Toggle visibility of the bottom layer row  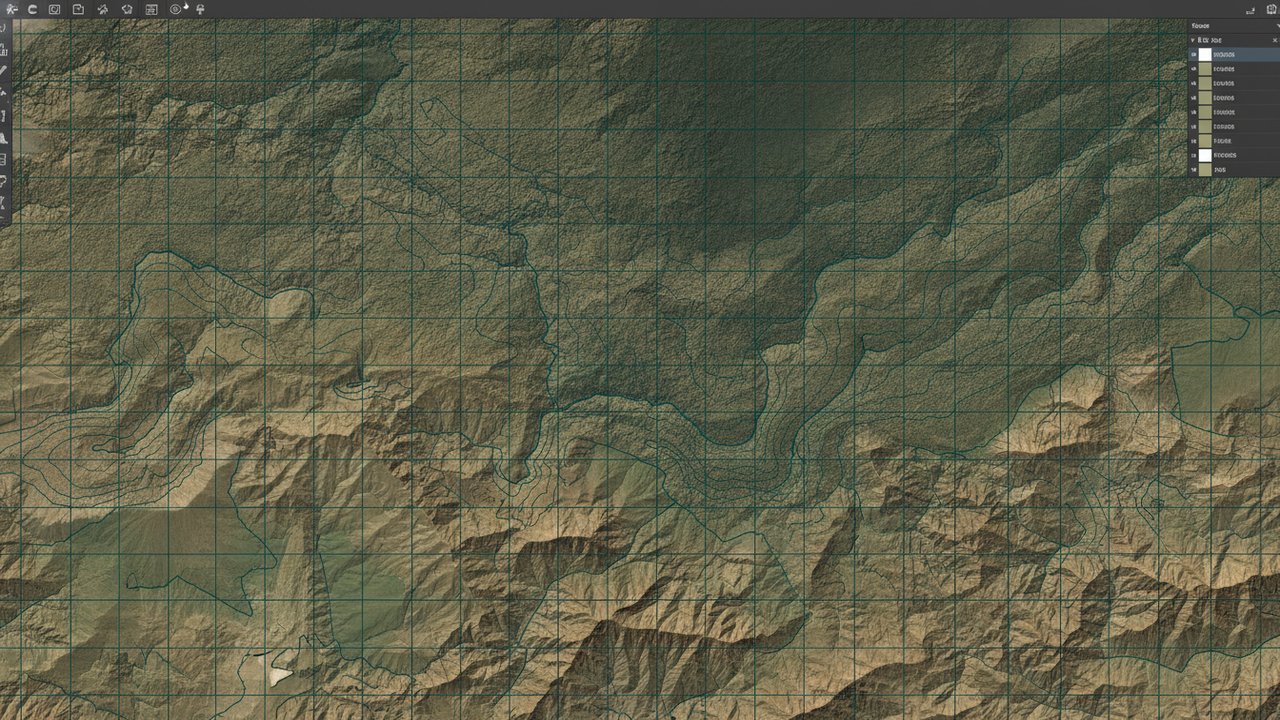pyautogui.click(x=1193, y=170)
